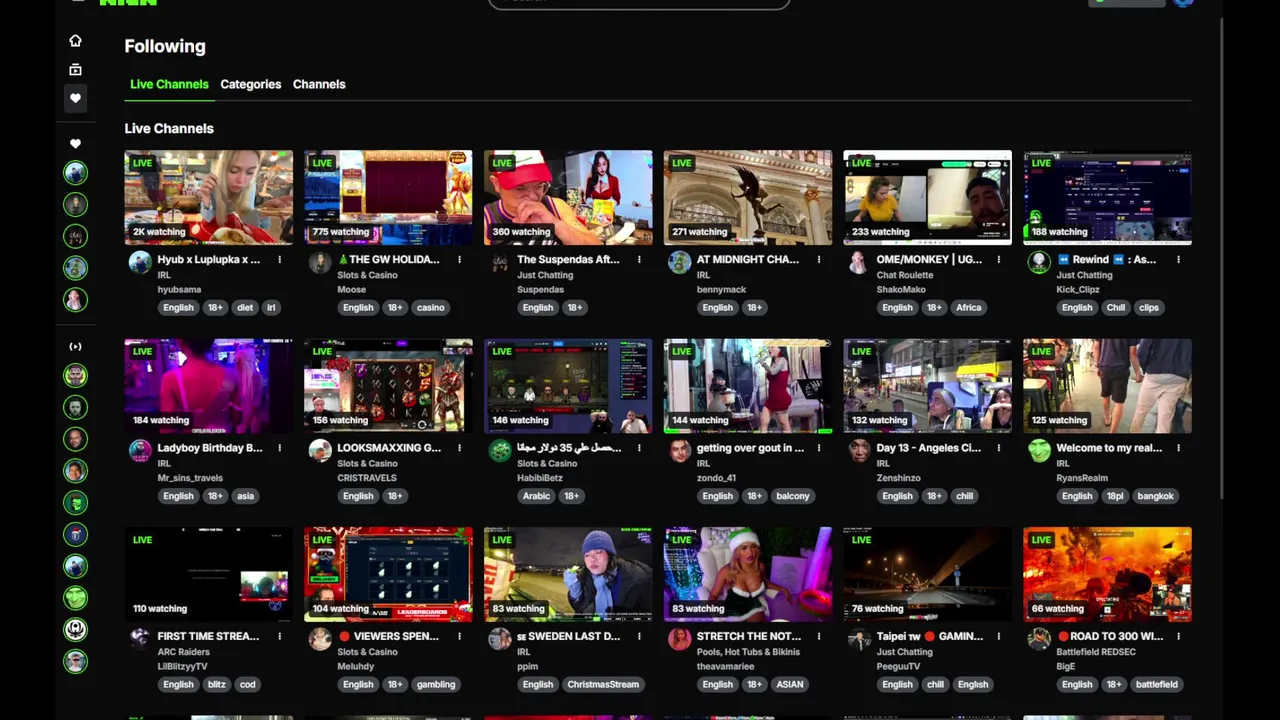
Task: Open the Browse icon in sidebar
Action: [75, 70]
